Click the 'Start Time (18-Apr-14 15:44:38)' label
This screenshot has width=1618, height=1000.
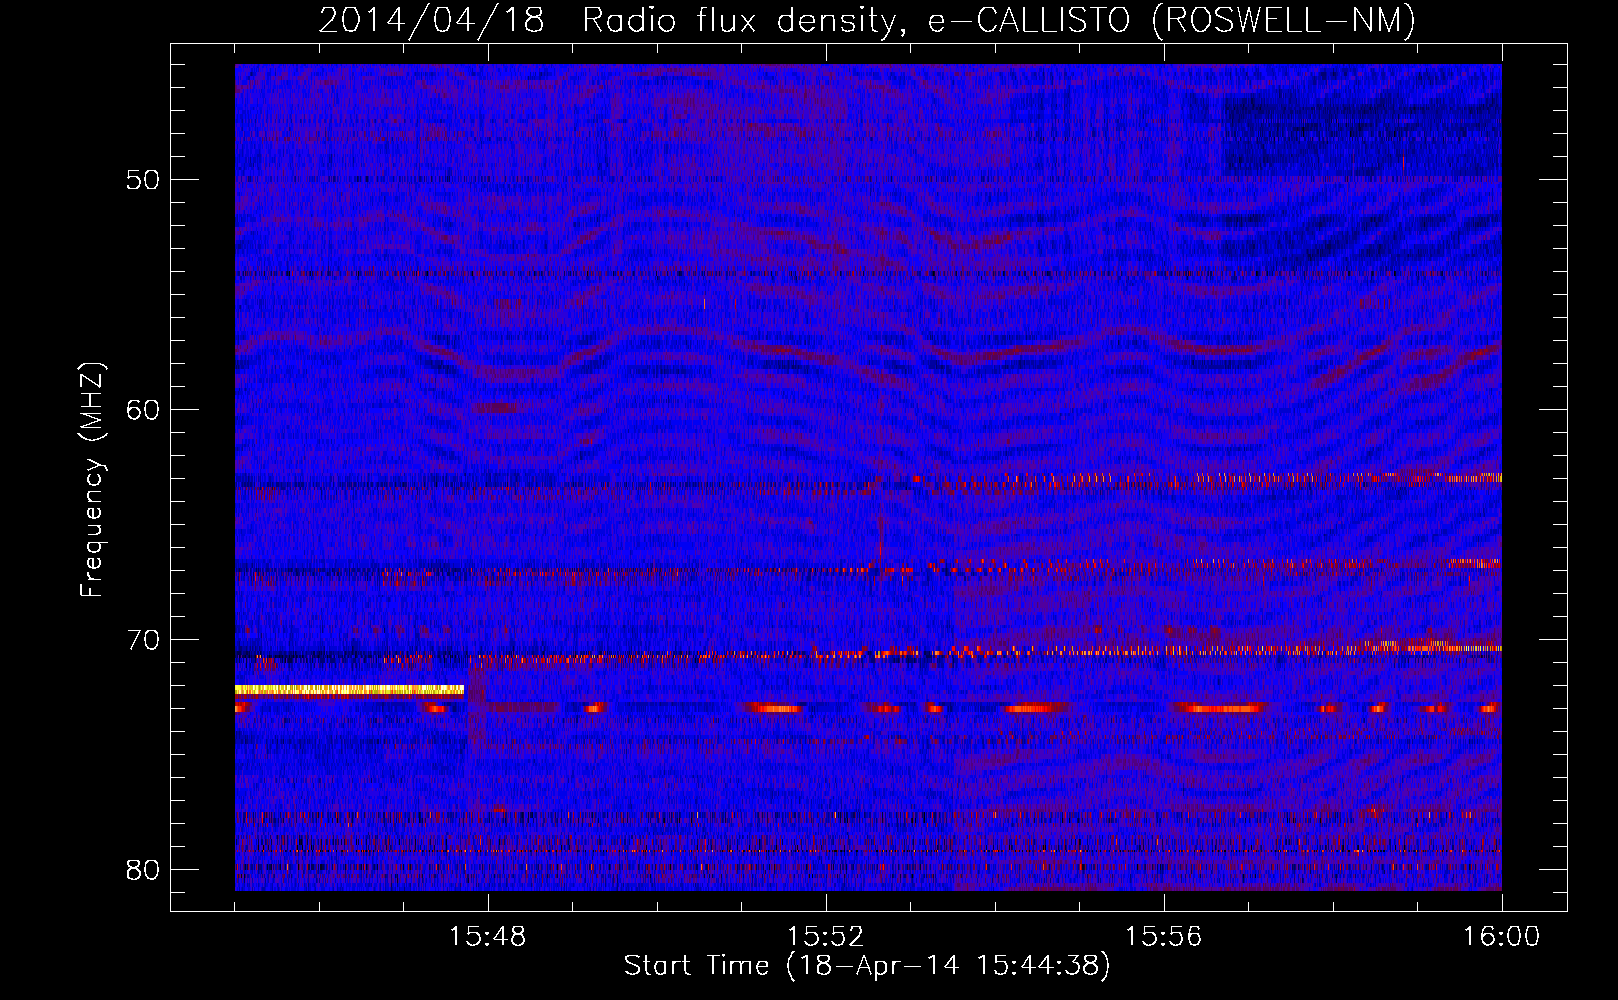867,966
